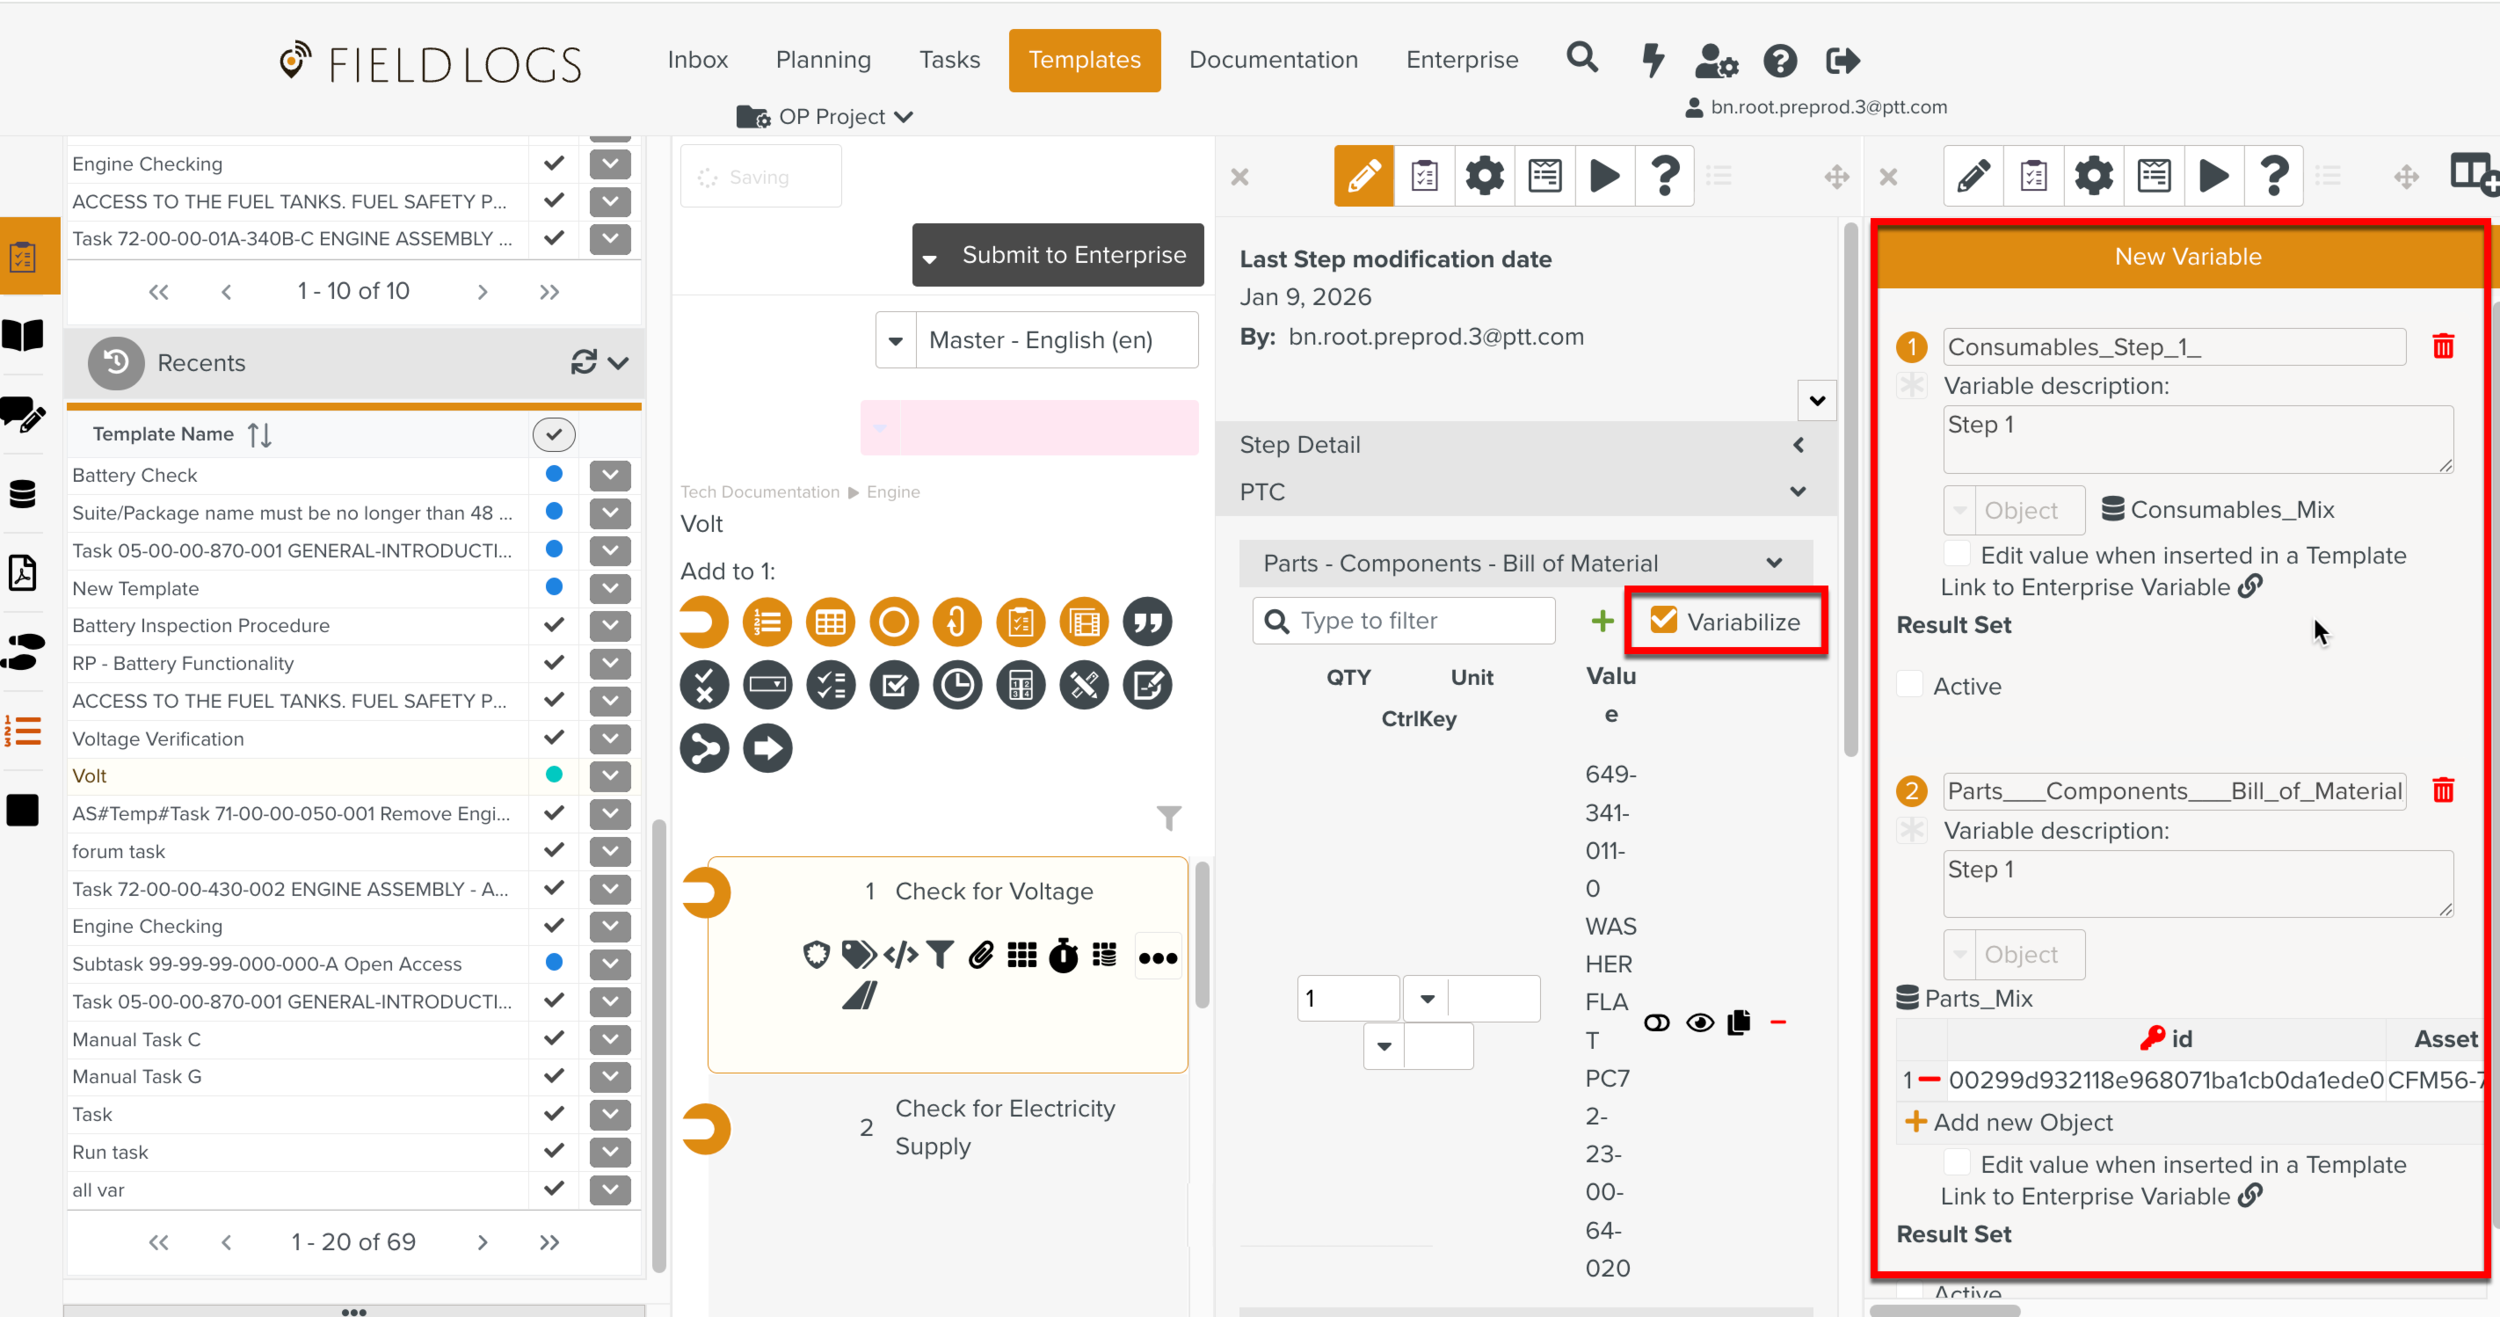Open Master - English language dropdown
Image resolution: width=2500 pixels, height=1317 pixels.
pos(896,341)
